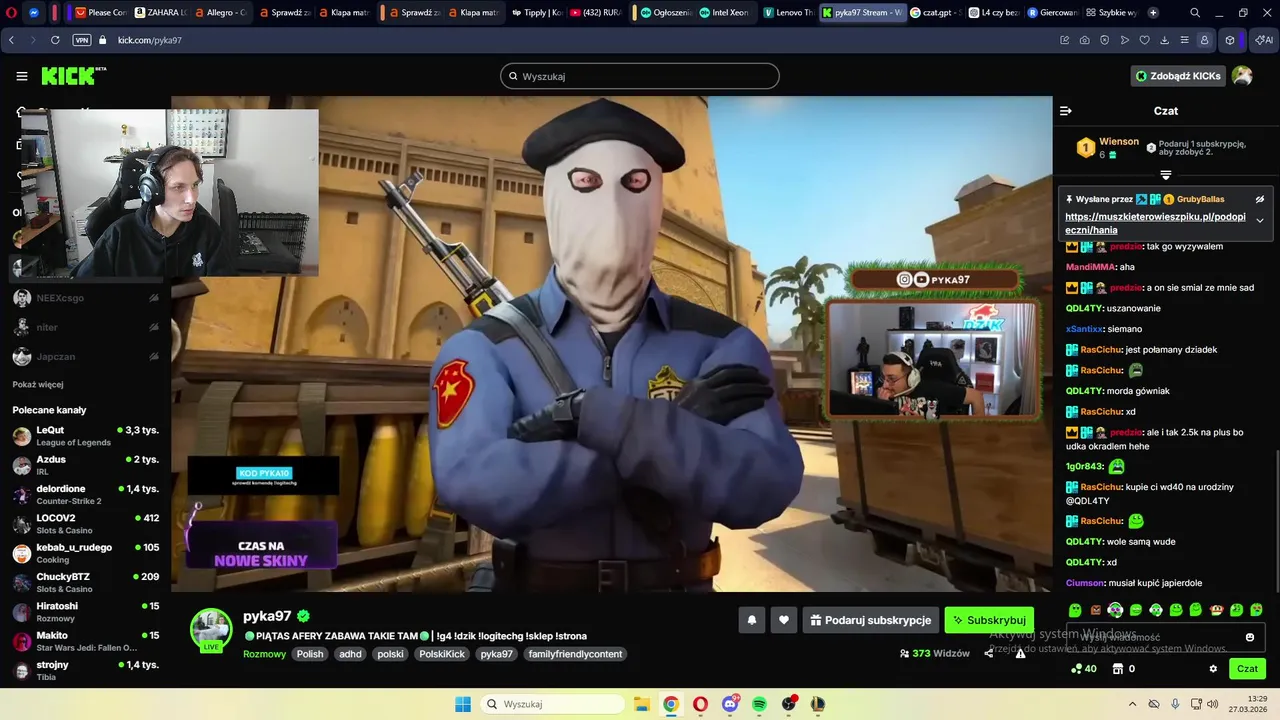This screenshot has width=1280, height=720.
Task: Open Hiratoshi recommended channel
Action: (x=85, y=612)
